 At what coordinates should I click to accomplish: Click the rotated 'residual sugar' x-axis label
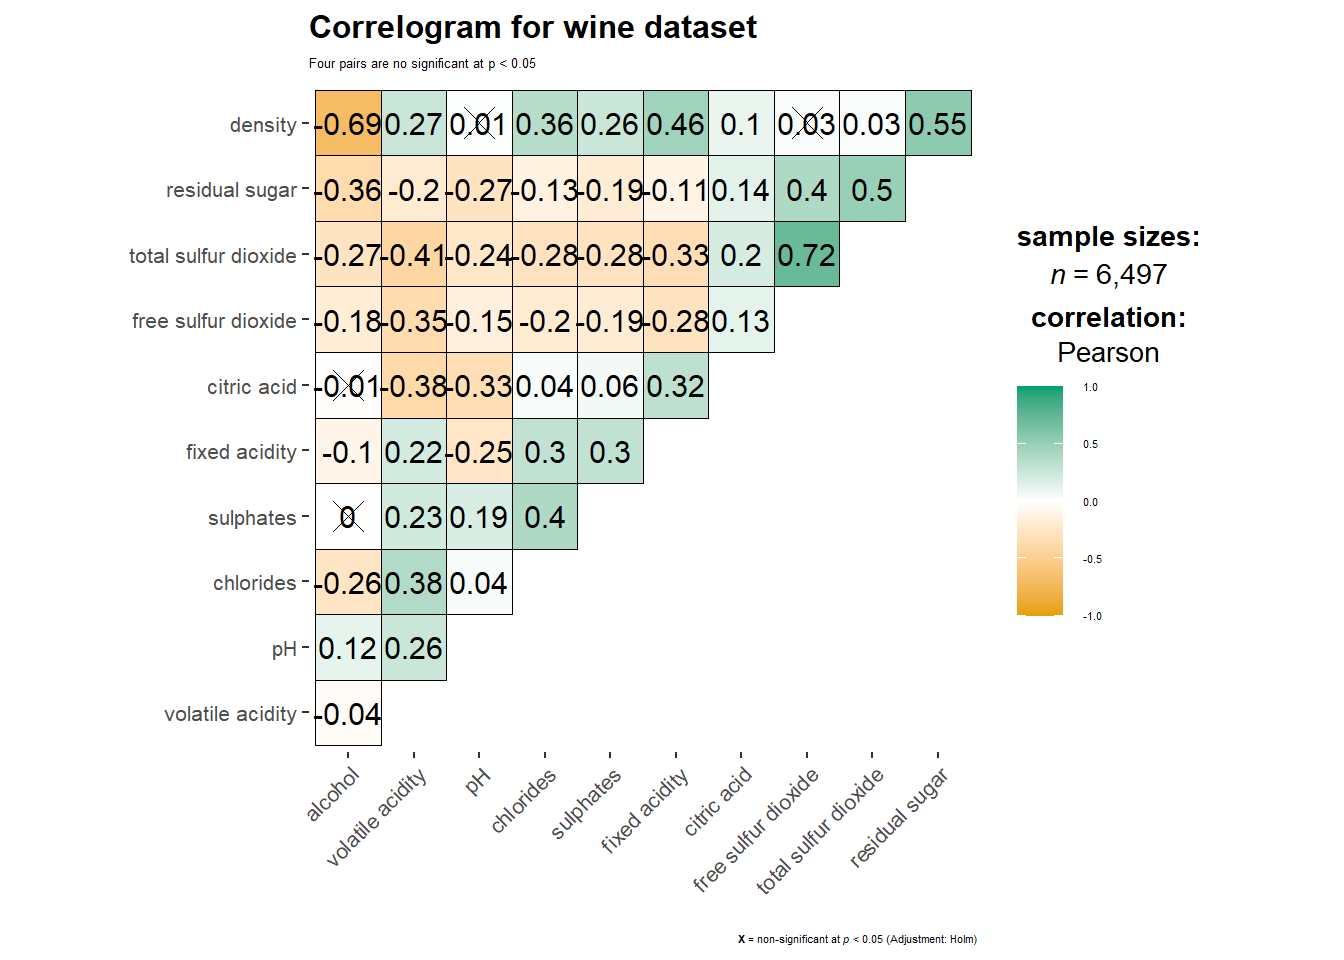(898, 818)
